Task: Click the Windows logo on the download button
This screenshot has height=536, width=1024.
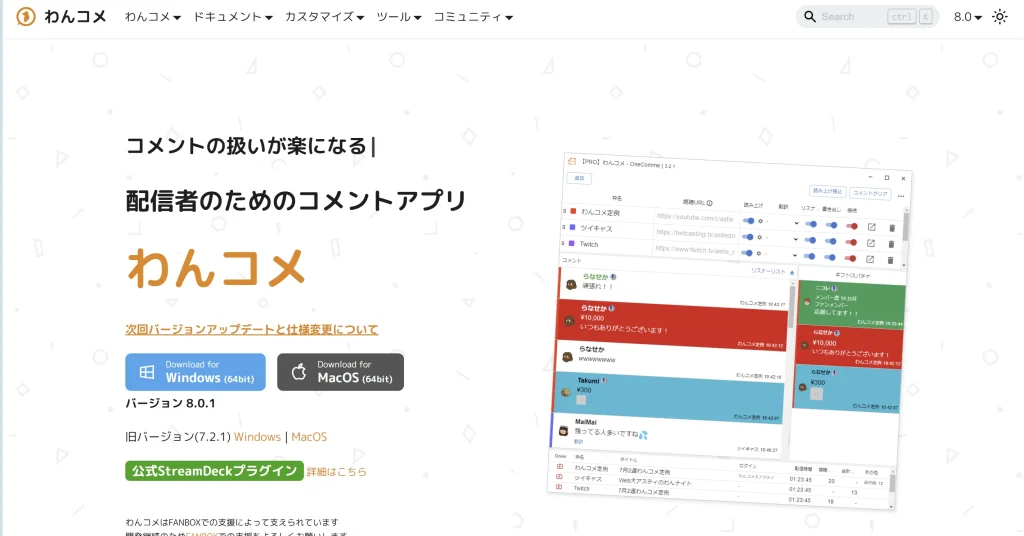Action: (146, 372)
